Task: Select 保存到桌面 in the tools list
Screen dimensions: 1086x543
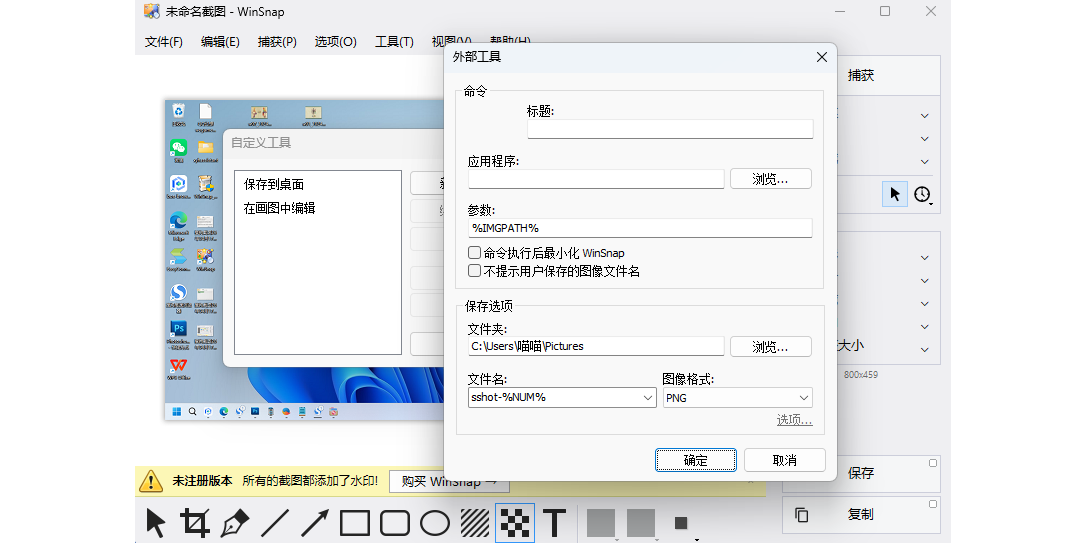Action: pyautogui.click(x=274, y=184)
